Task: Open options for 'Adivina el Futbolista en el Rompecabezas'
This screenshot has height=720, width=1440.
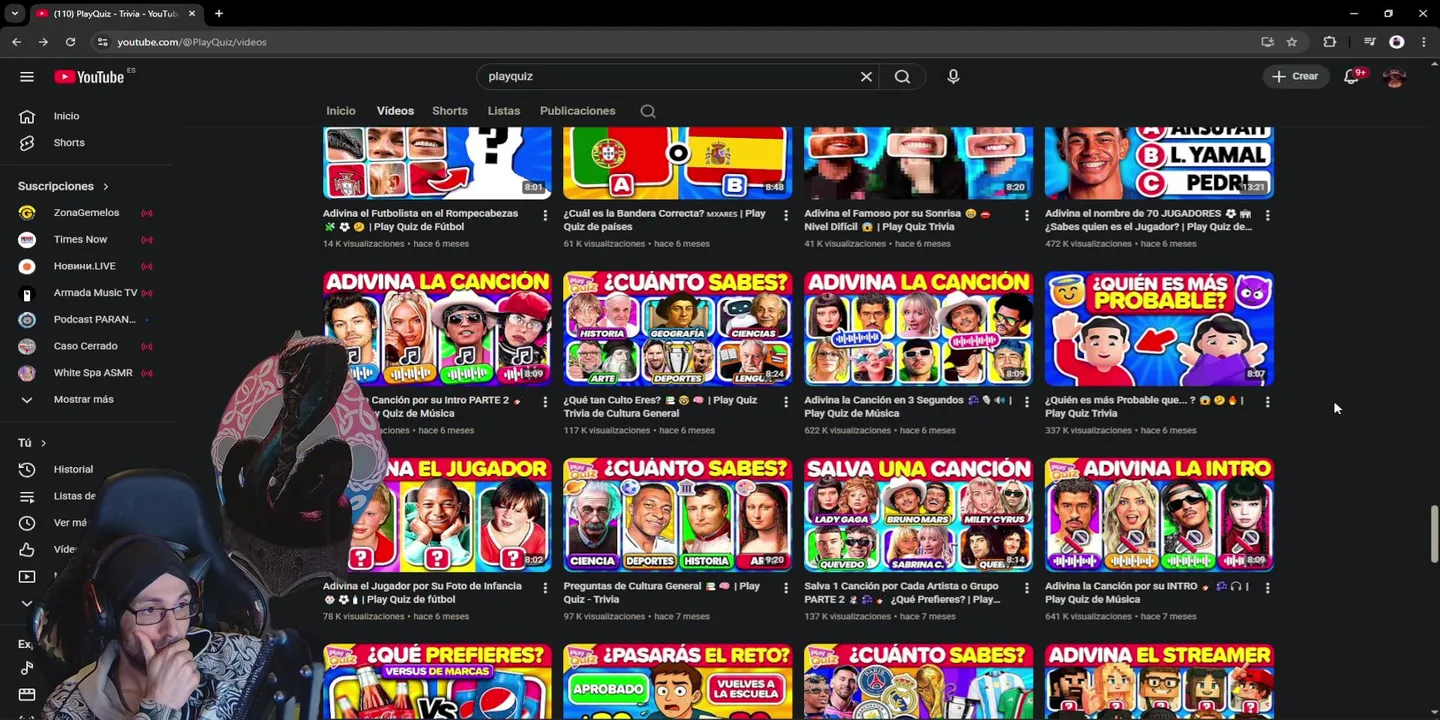Action: pos(545,215)
